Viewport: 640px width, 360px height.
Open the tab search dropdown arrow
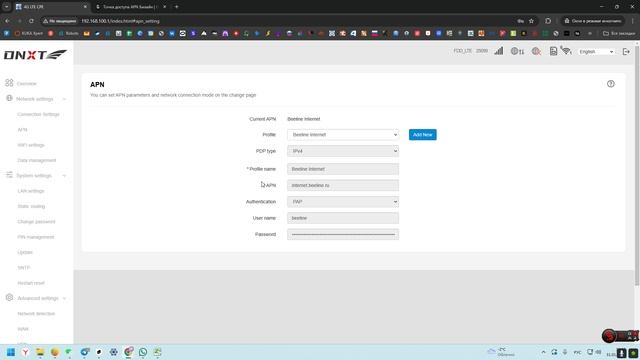coord(7,7)
